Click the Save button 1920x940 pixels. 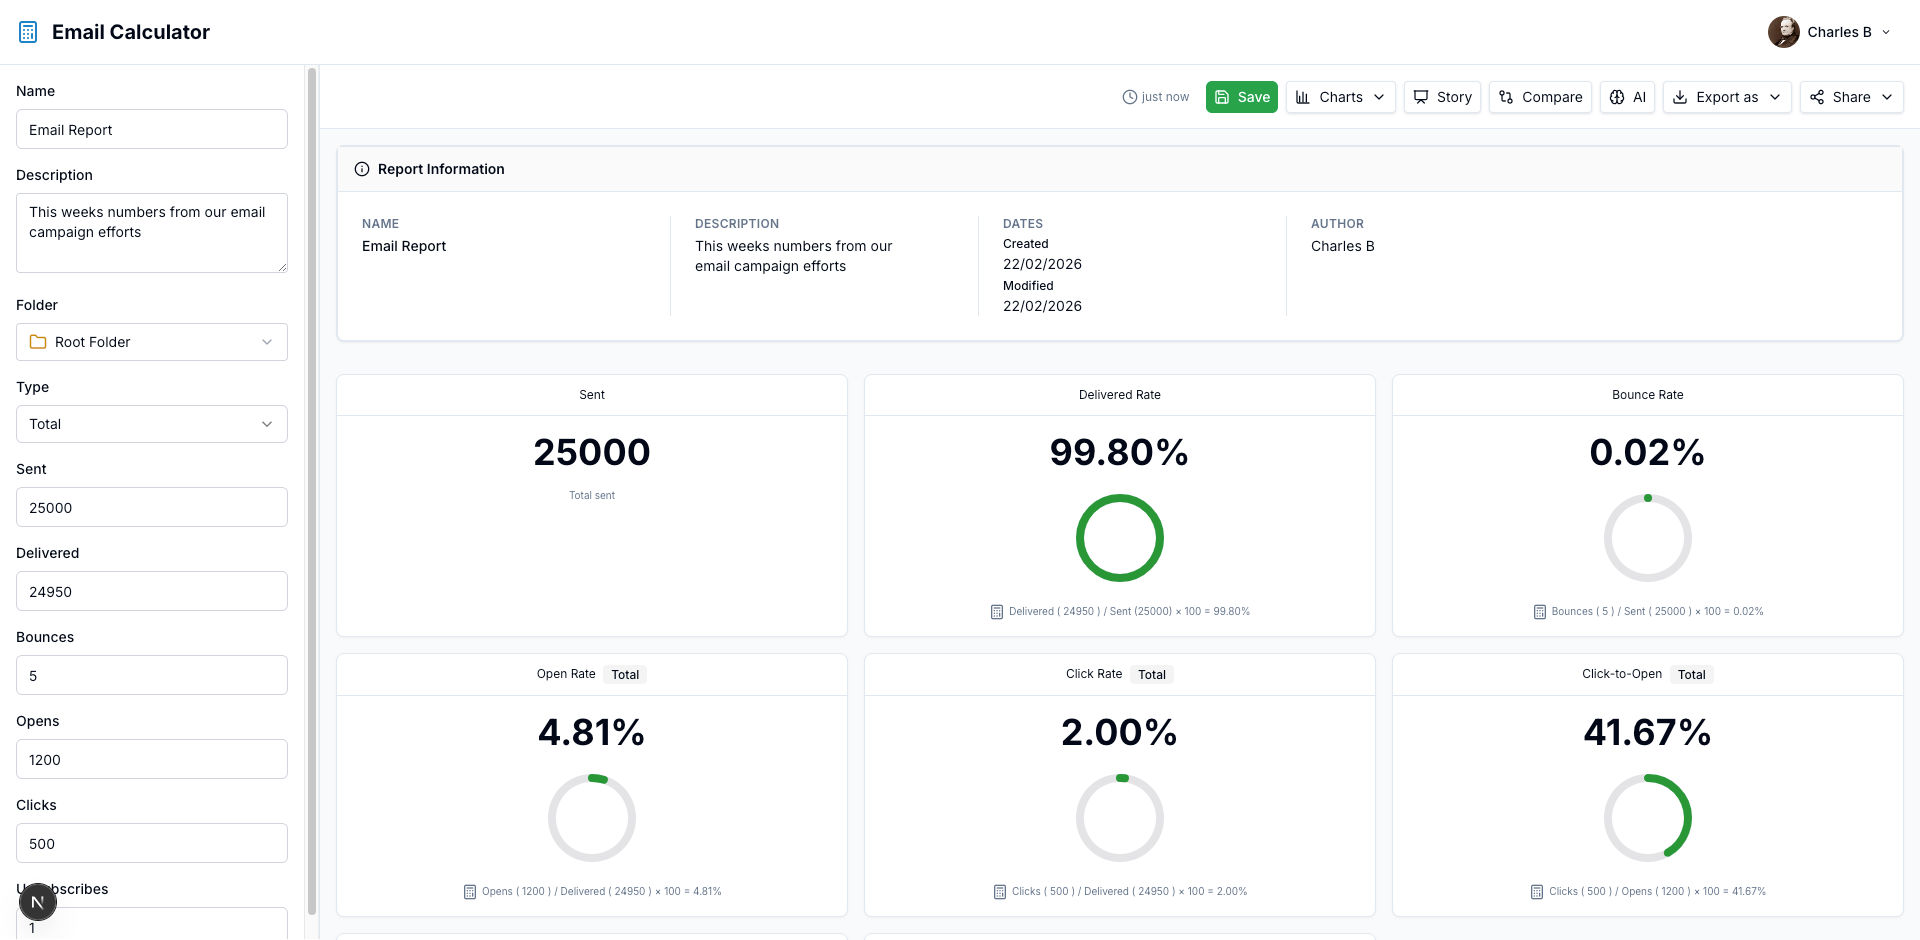(x=1241, y=97)
